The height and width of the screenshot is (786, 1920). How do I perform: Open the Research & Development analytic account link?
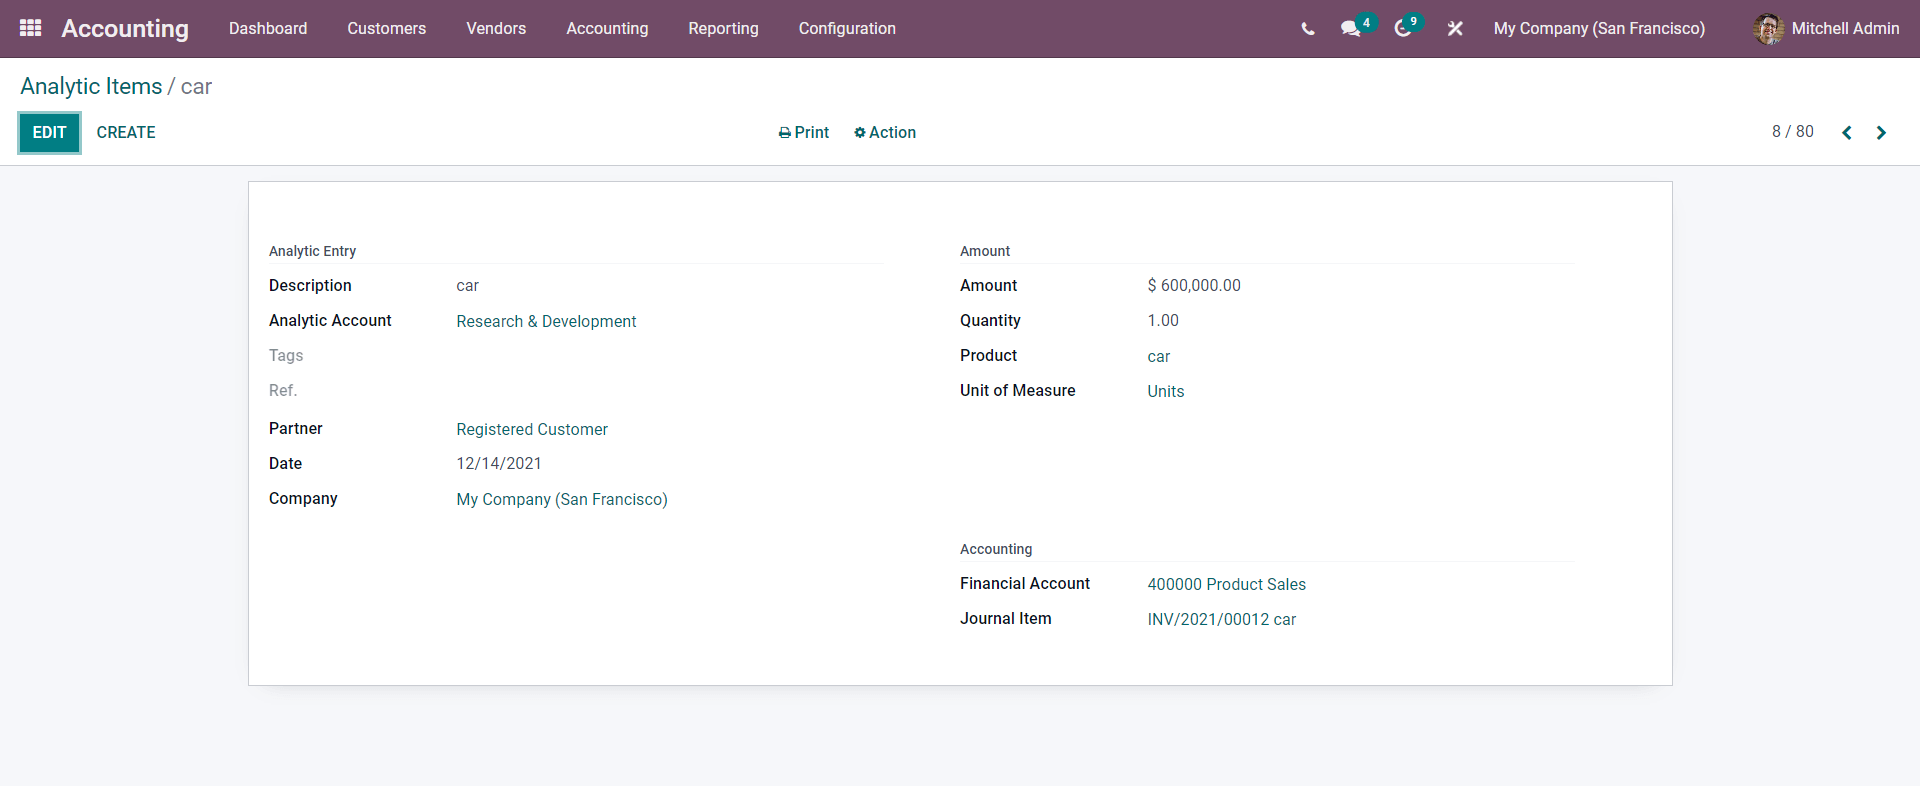click(546, 321)
